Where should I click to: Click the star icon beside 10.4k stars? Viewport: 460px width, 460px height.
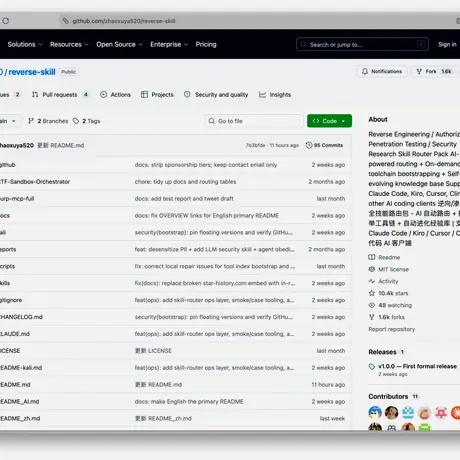(x=372, y=293)
